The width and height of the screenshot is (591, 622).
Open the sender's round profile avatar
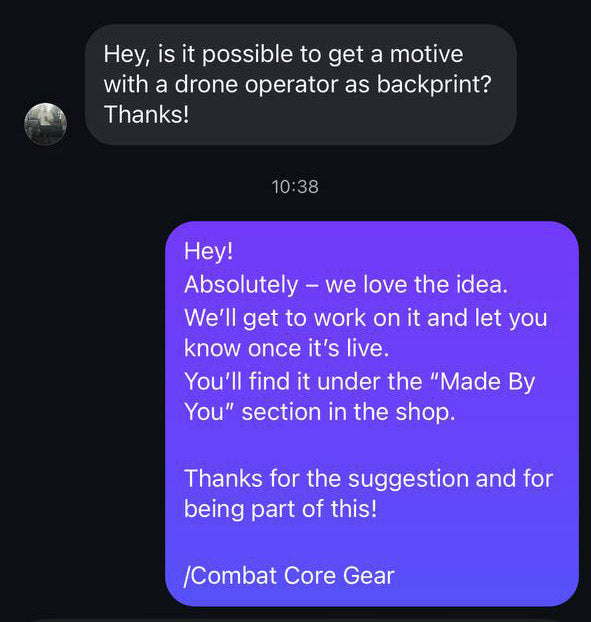(45, 124)
